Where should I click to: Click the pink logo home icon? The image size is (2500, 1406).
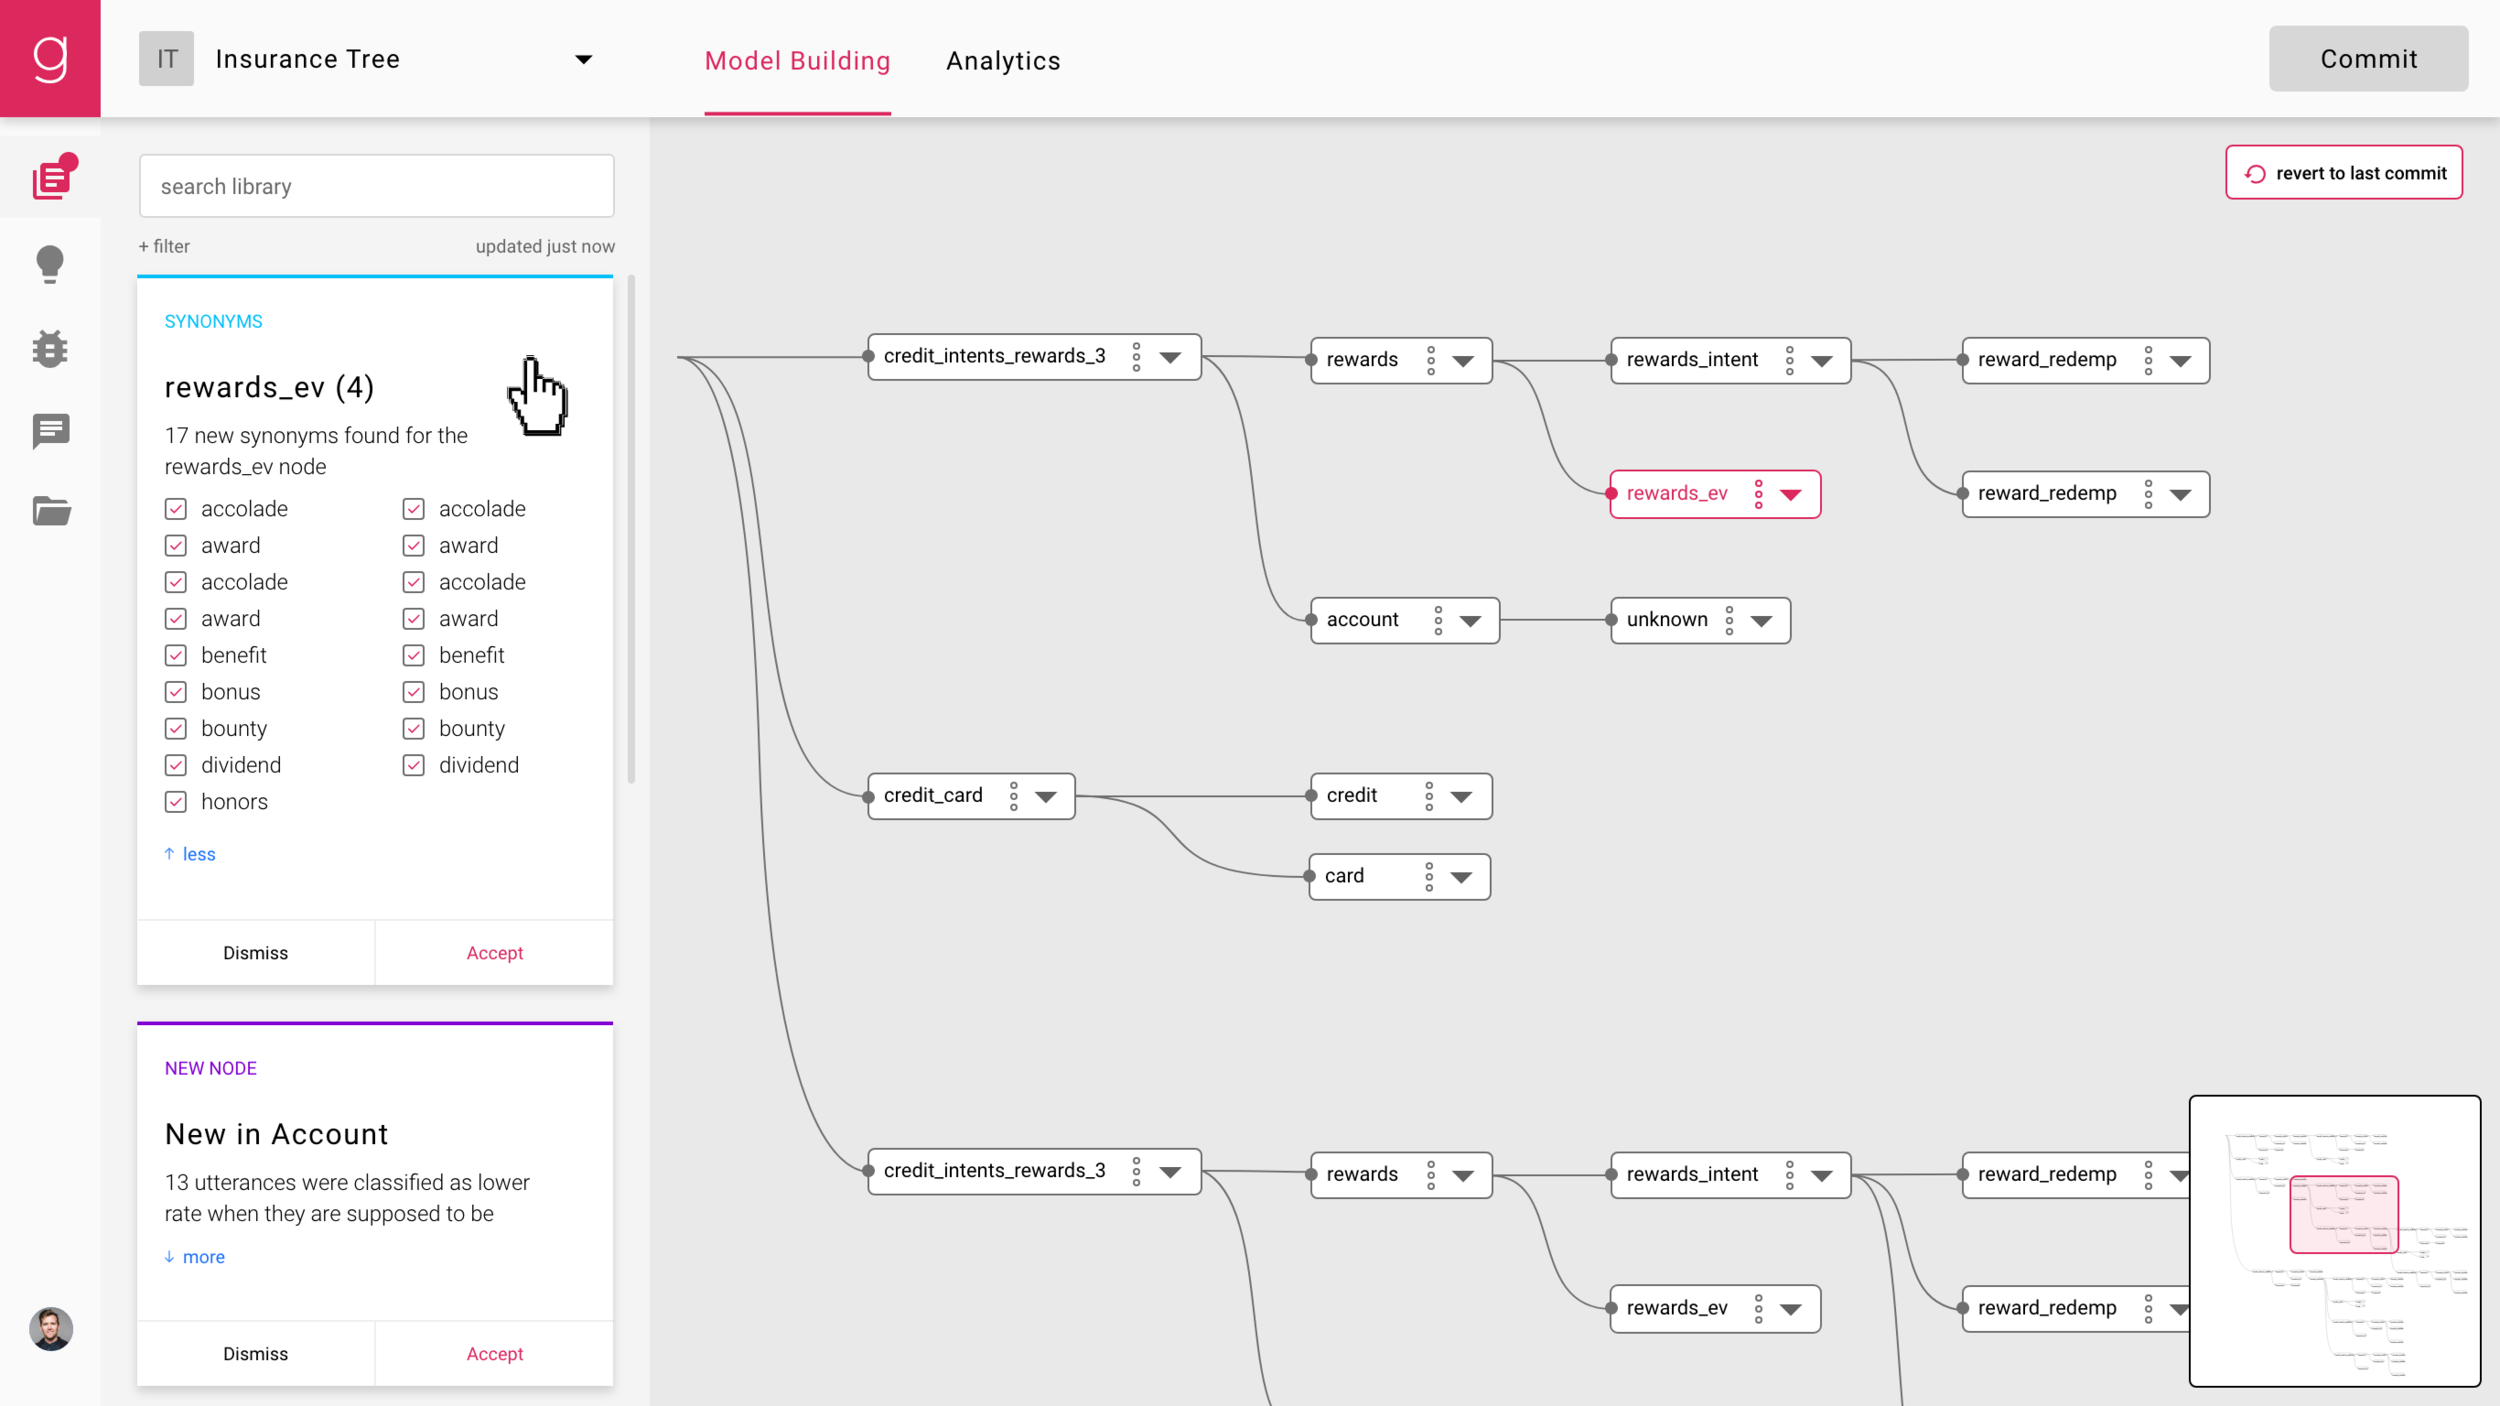[x=50, y=58]
